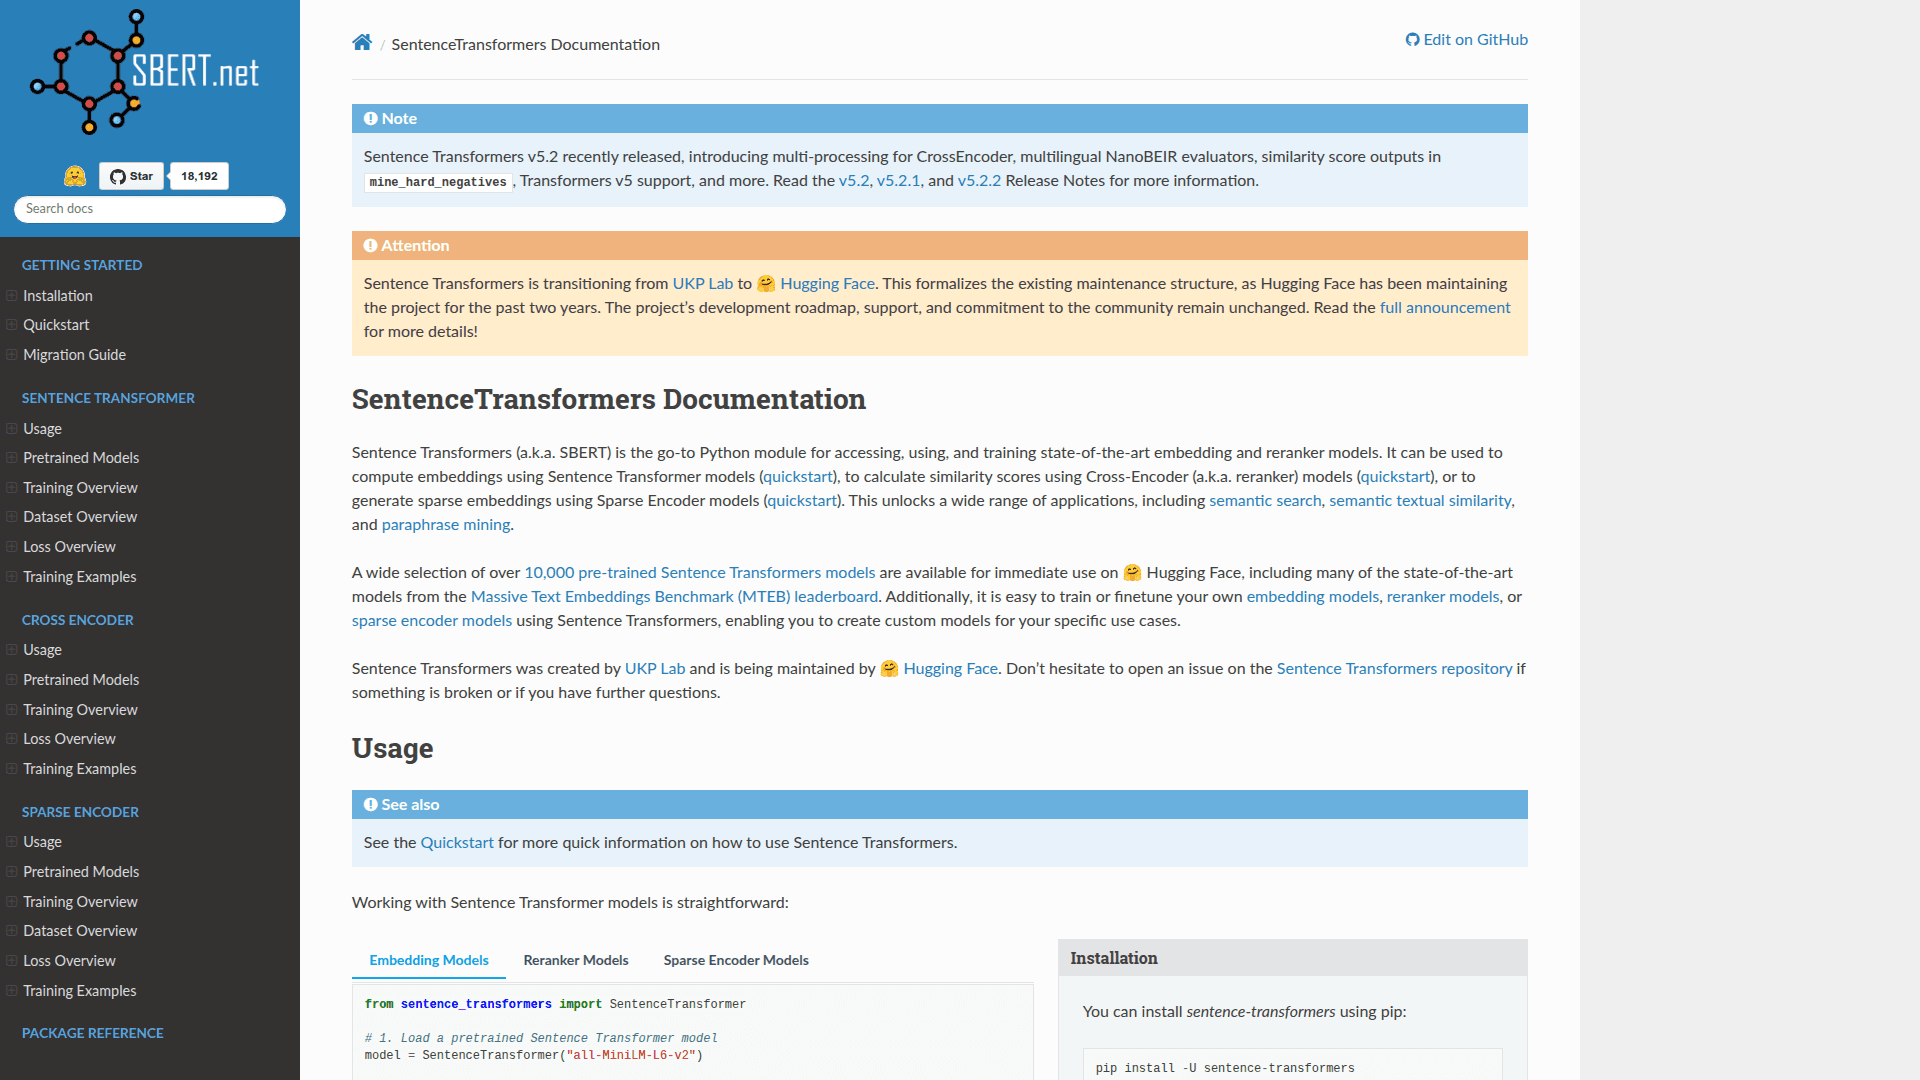Click the home icon in the breadcrumb
1920x1080 pixels.
(x=362, y=42)
